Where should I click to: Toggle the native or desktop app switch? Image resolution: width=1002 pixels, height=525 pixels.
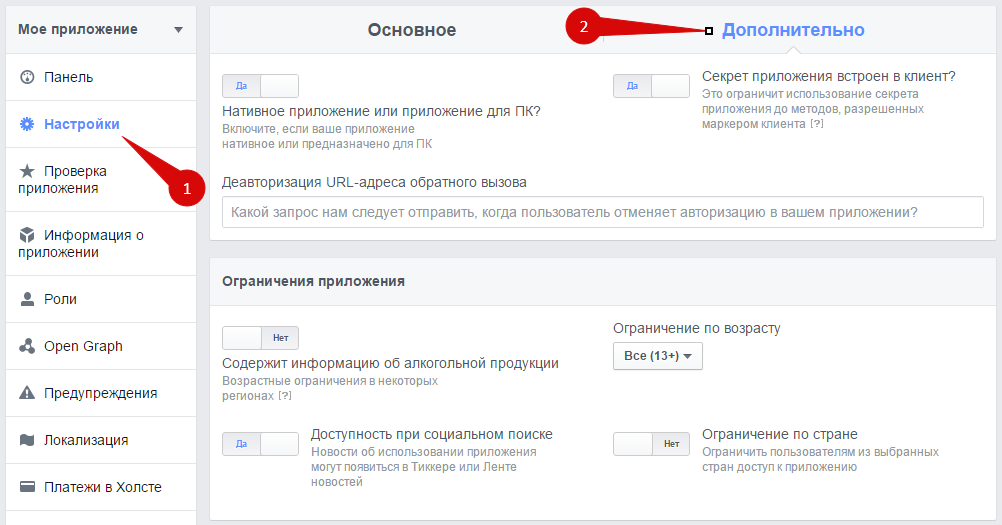click(260, 86)
